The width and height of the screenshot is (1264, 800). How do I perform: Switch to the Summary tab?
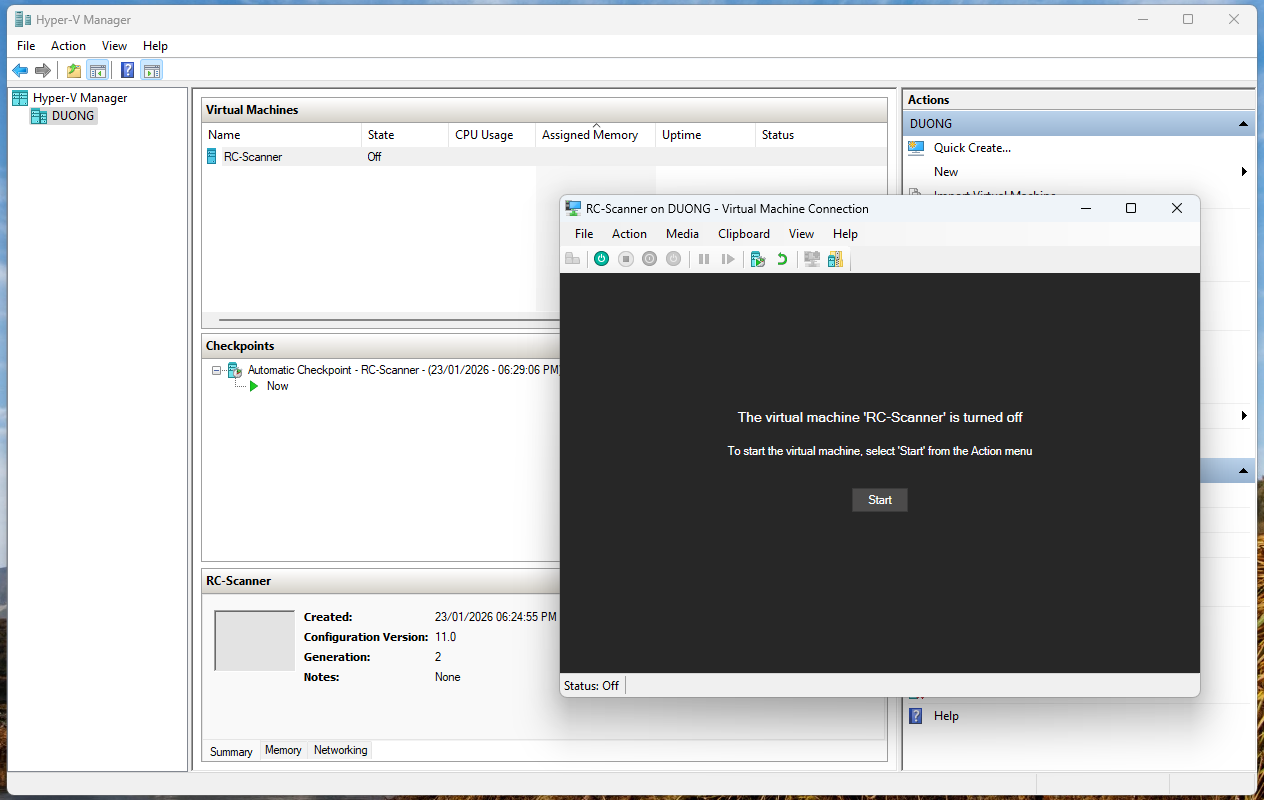click(x=231, y=751)
